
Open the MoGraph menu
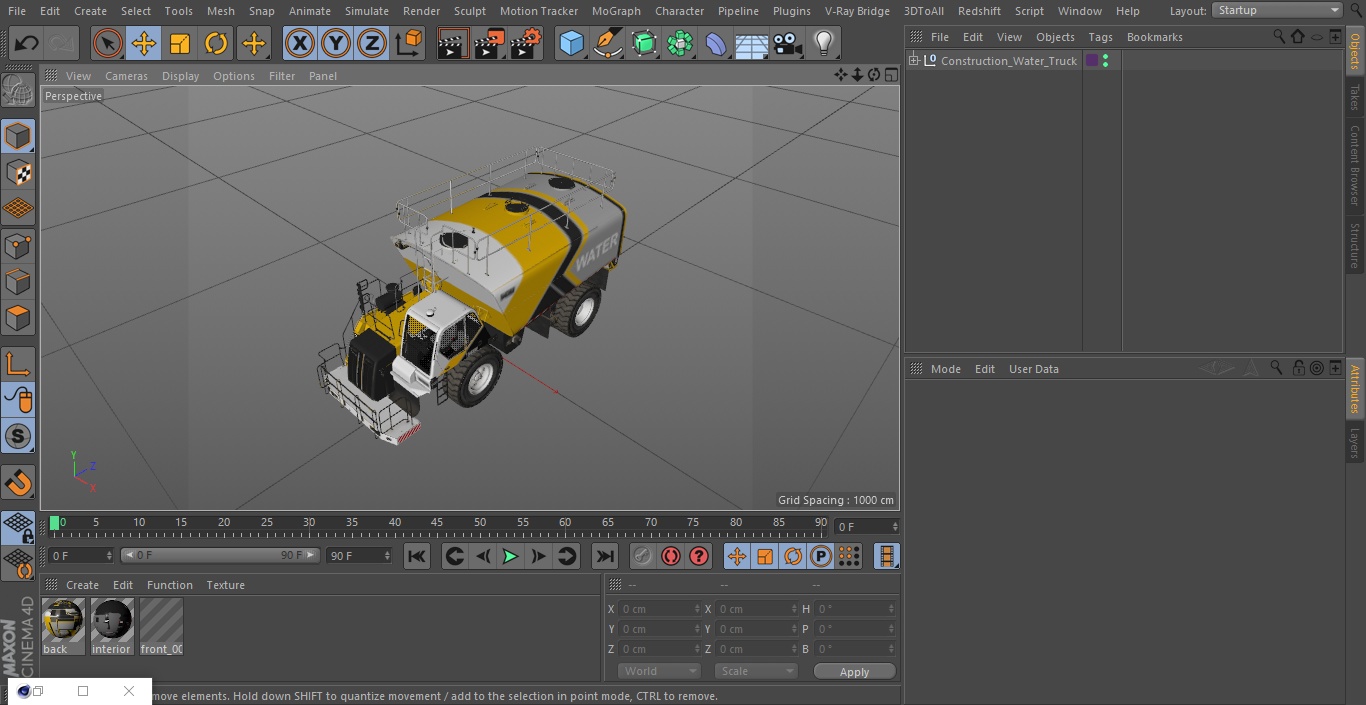point(616,11)
